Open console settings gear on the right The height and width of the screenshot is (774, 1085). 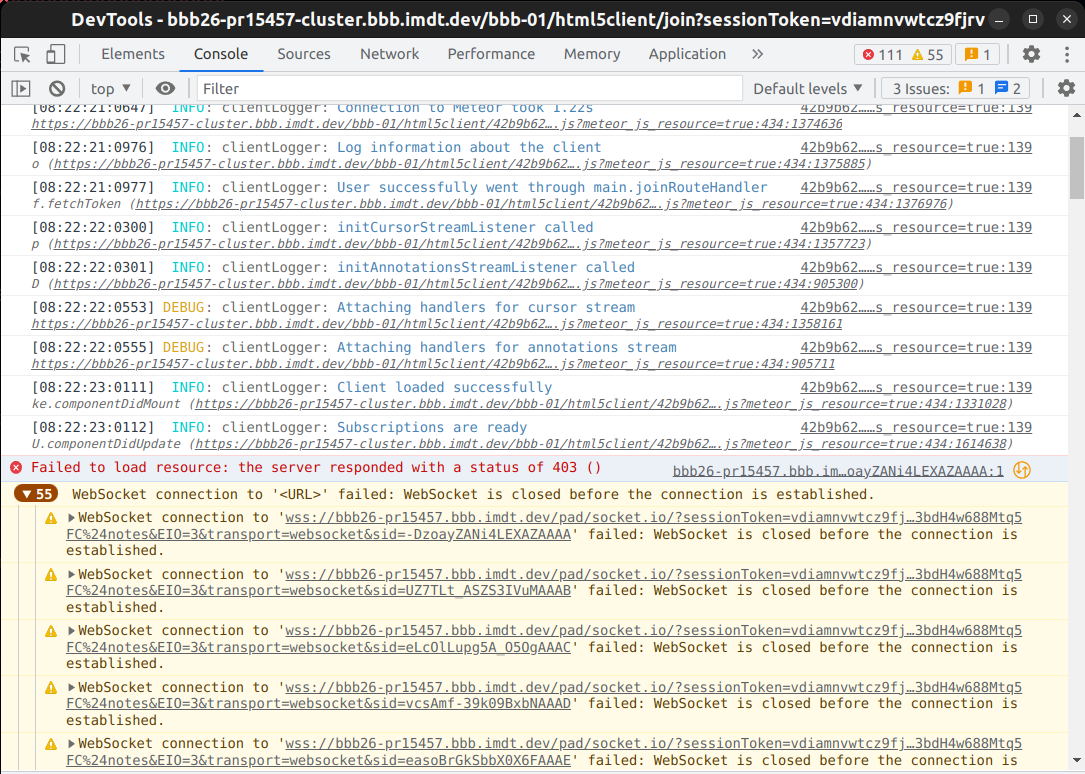point(1068,88)
